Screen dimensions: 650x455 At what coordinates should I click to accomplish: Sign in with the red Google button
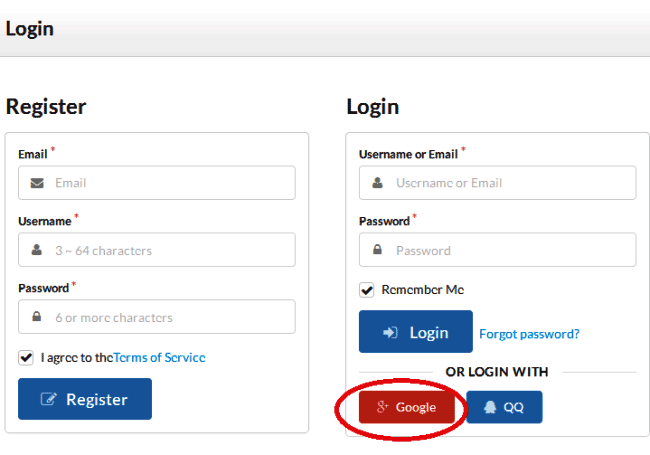[x=407, y=407]
